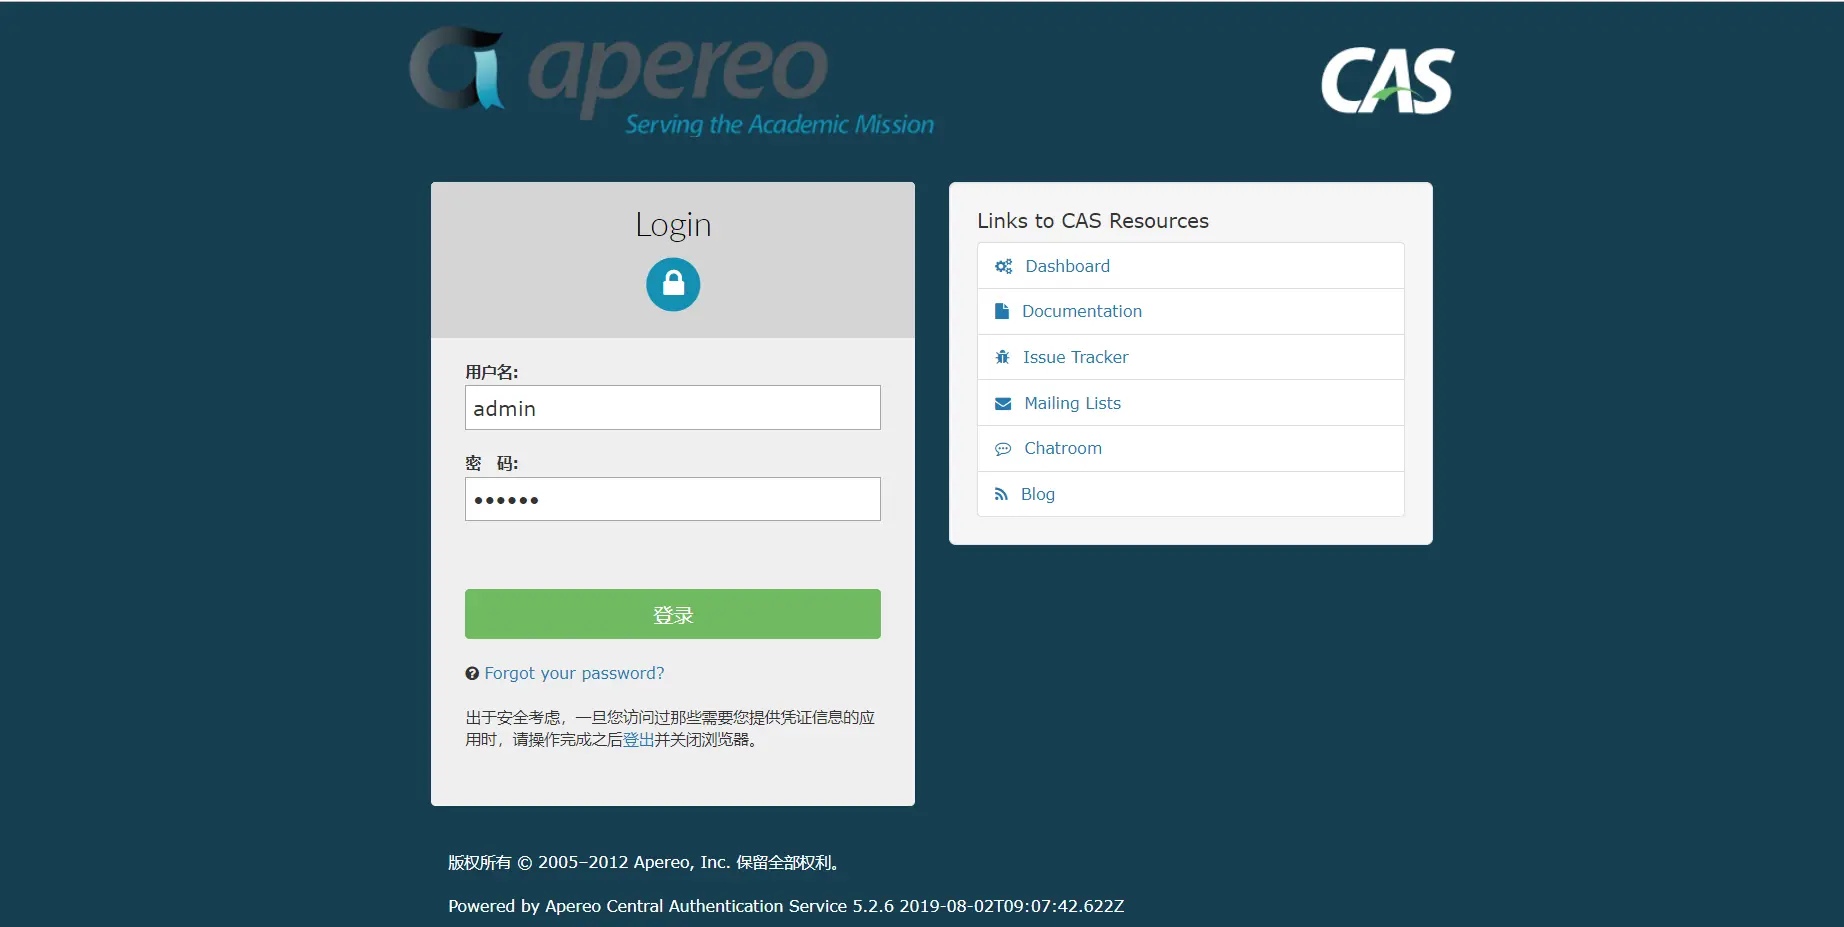Focus the 用户名 username field containing admin
Image resolution: width=1844 pixels, height=927 pixels.
673,408
